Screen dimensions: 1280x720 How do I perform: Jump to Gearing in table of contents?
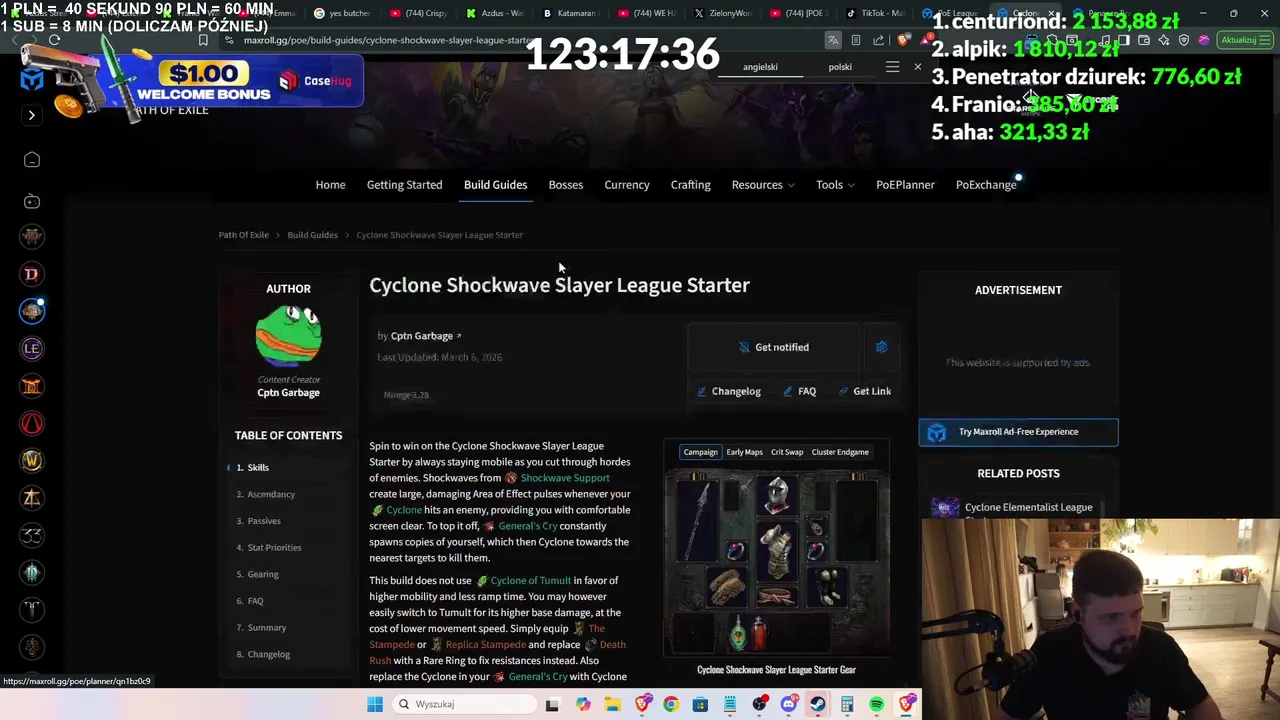point(263,574)
